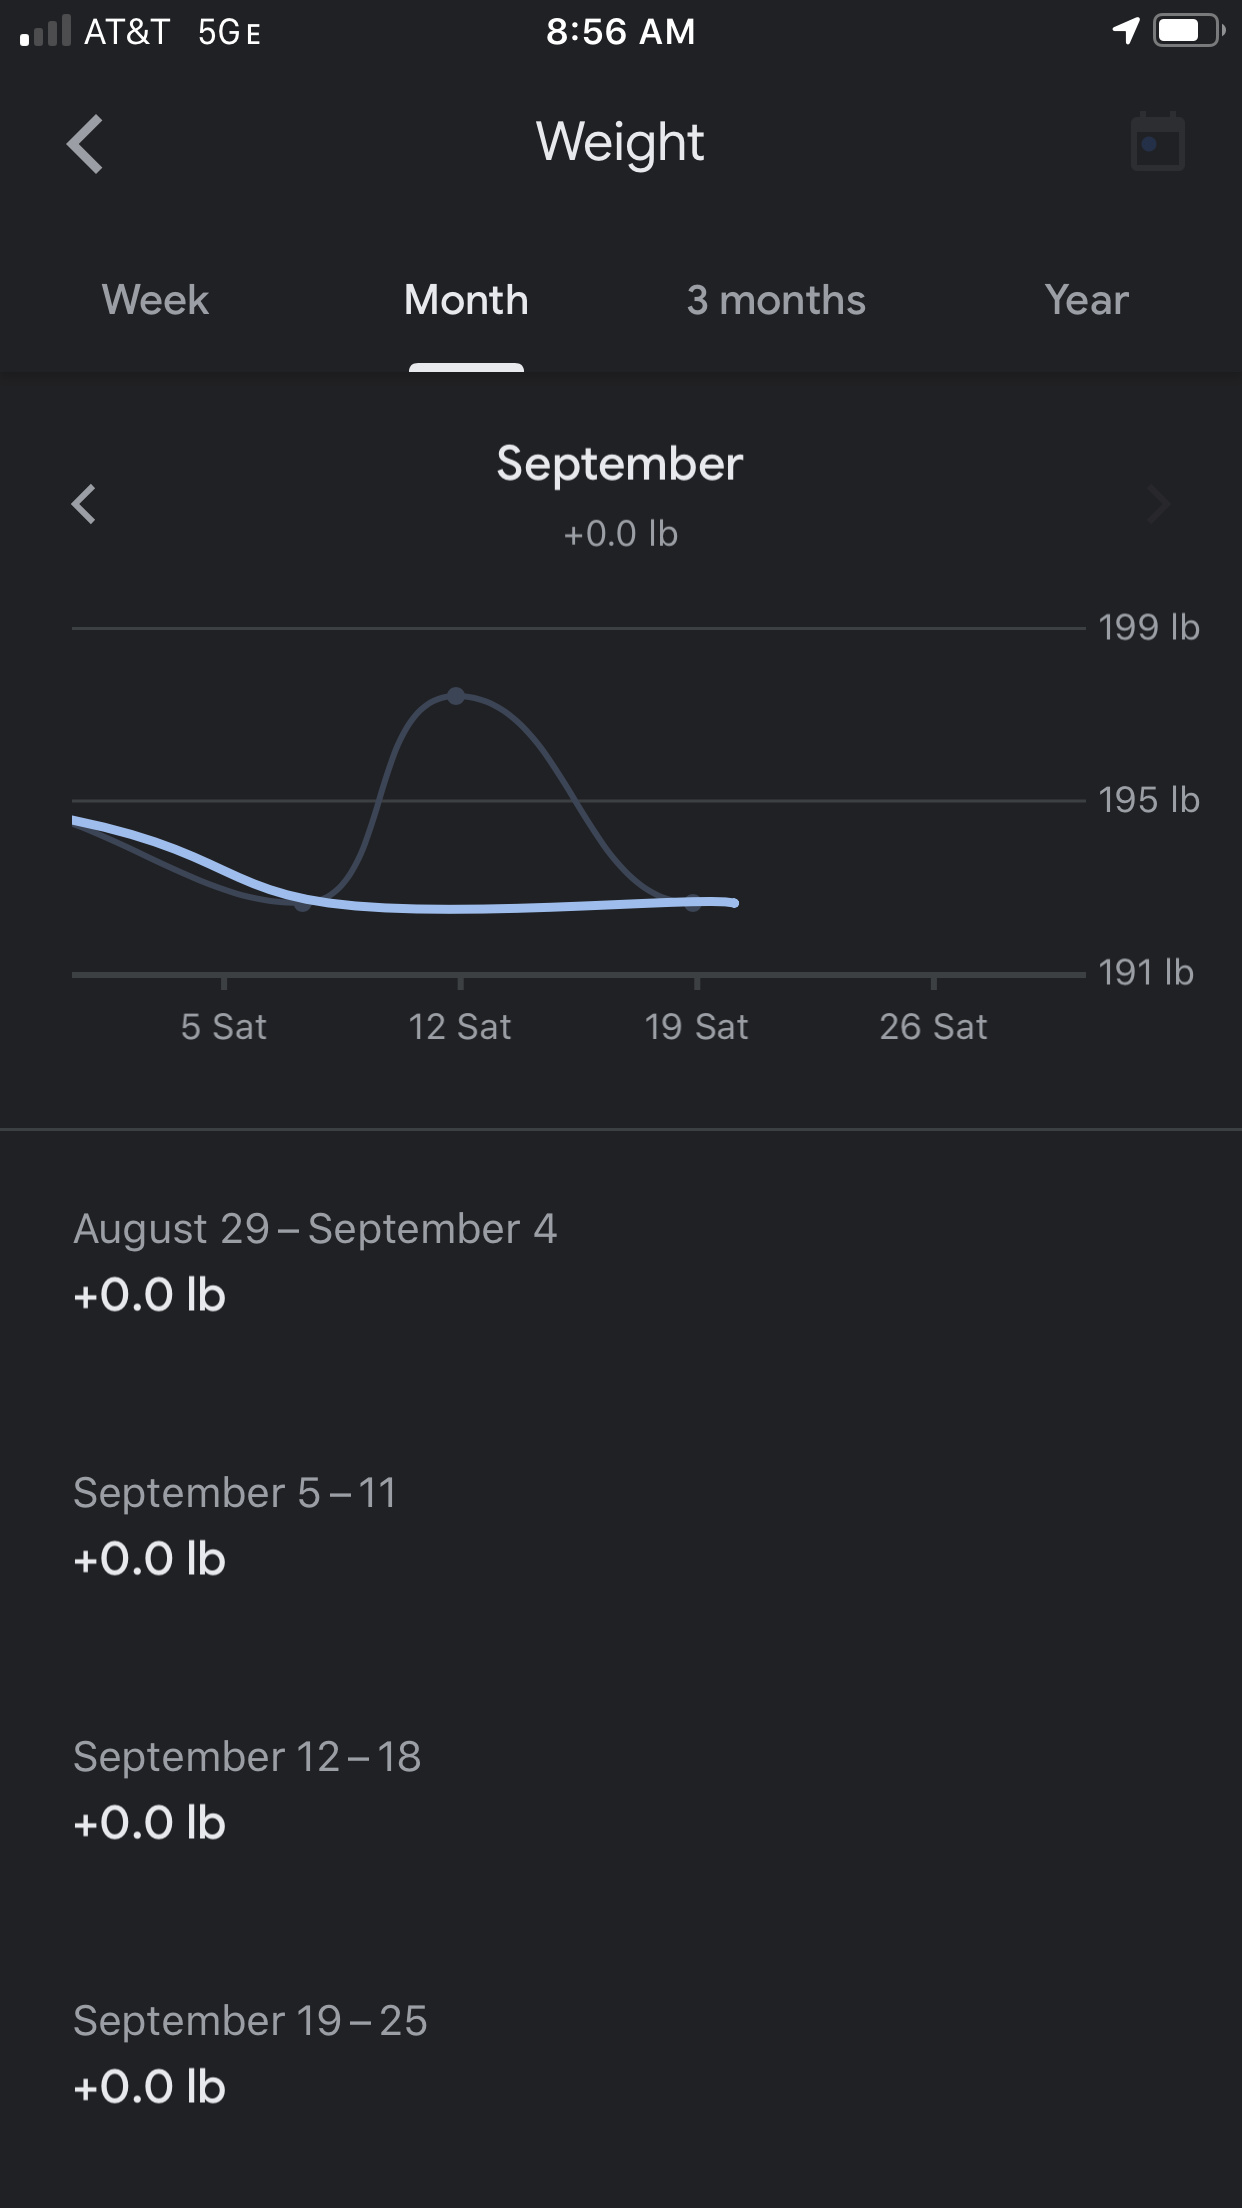Tap the cellular signal bars

tap(45, 32)
